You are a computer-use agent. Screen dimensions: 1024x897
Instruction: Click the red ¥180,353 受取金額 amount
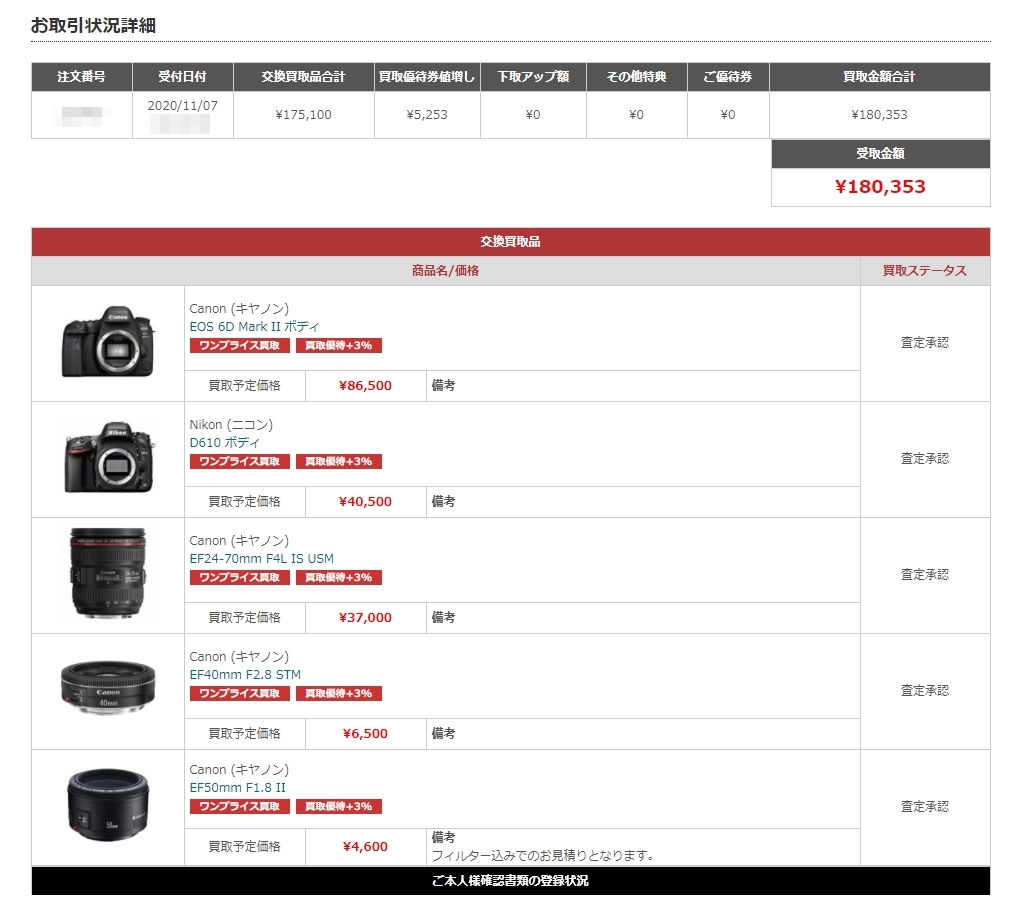coord(880,187)
